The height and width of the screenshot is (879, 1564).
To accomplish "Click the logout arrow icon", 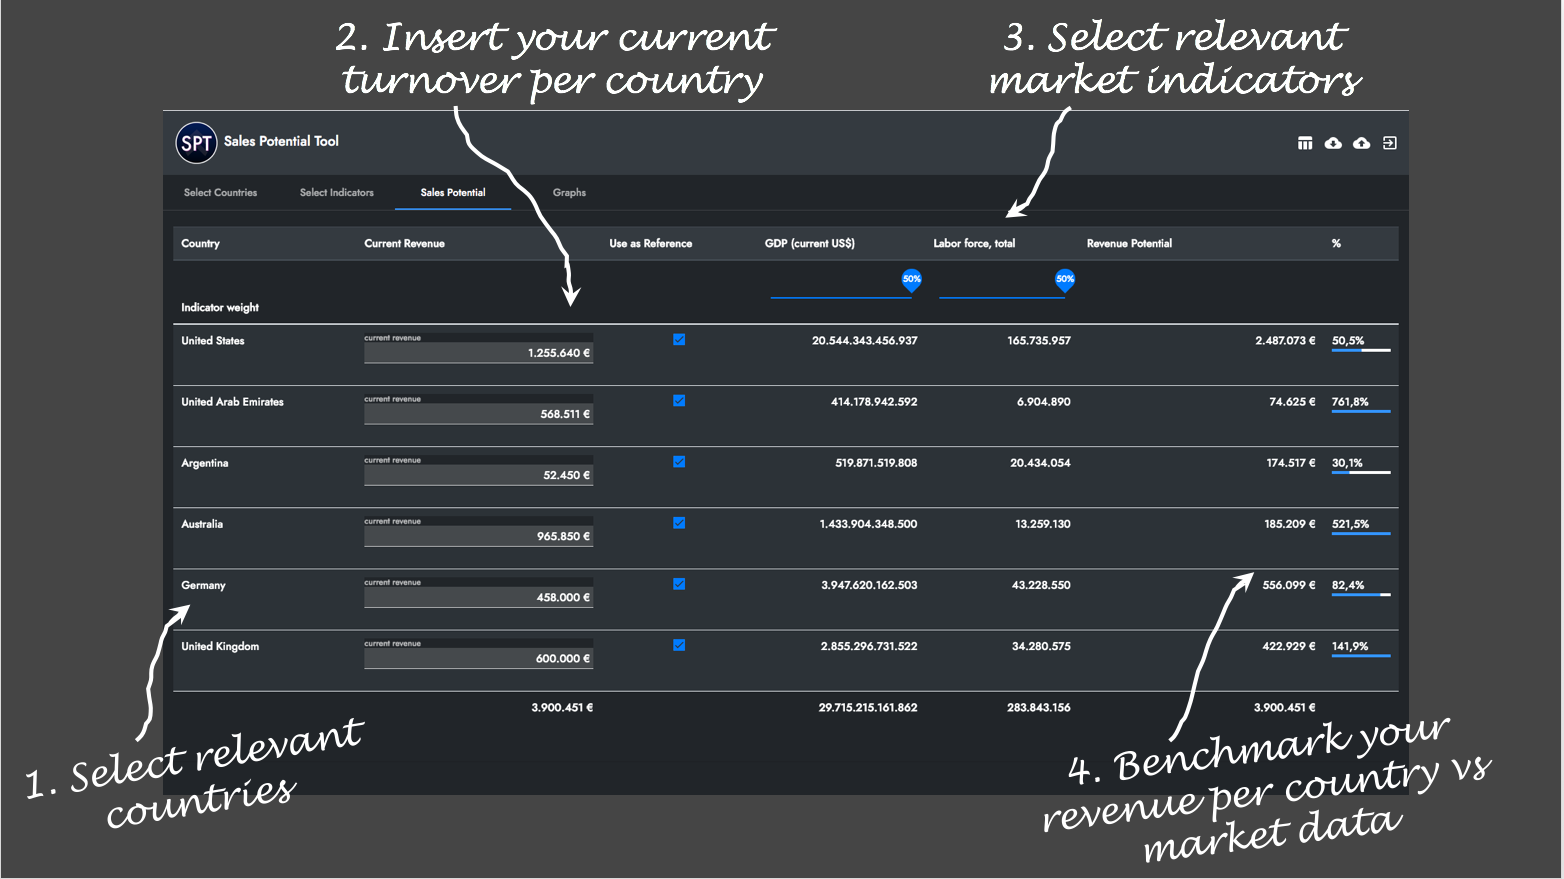I will pyautogui.click(x=1389, y=143).
